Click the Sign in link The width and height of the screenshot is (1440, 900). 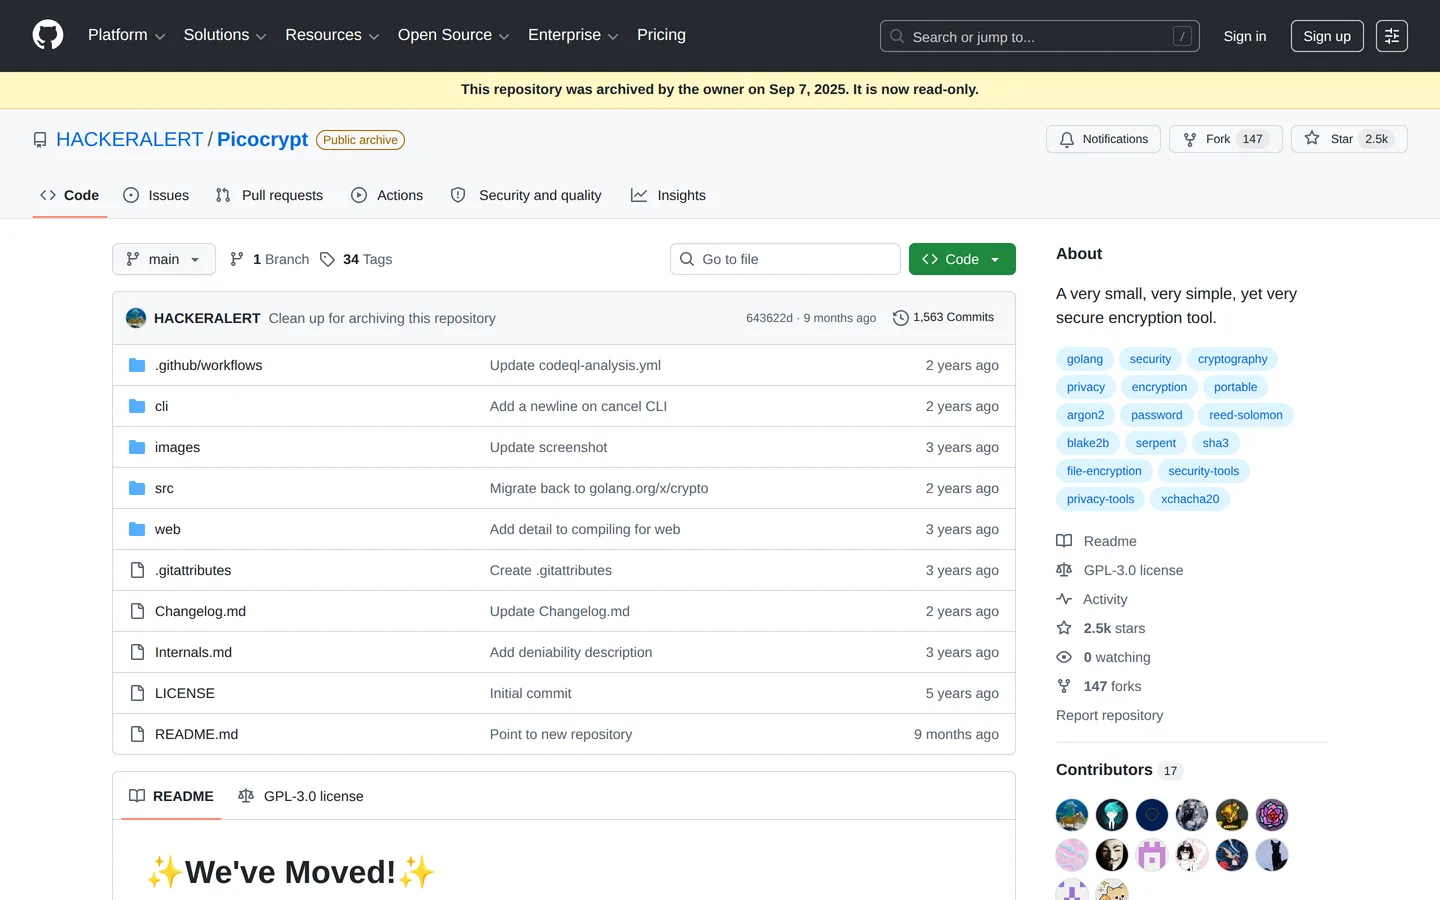point(1245,36)
